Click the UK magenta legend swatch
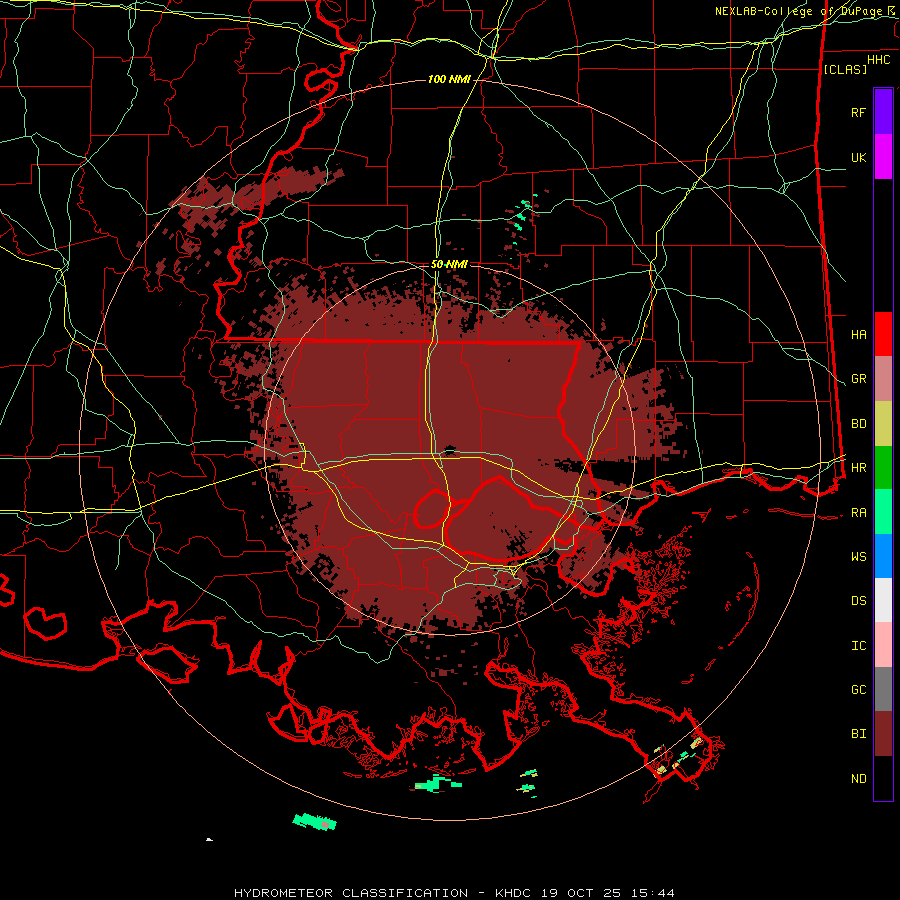900x900 pixels. (x=883, y=157)
